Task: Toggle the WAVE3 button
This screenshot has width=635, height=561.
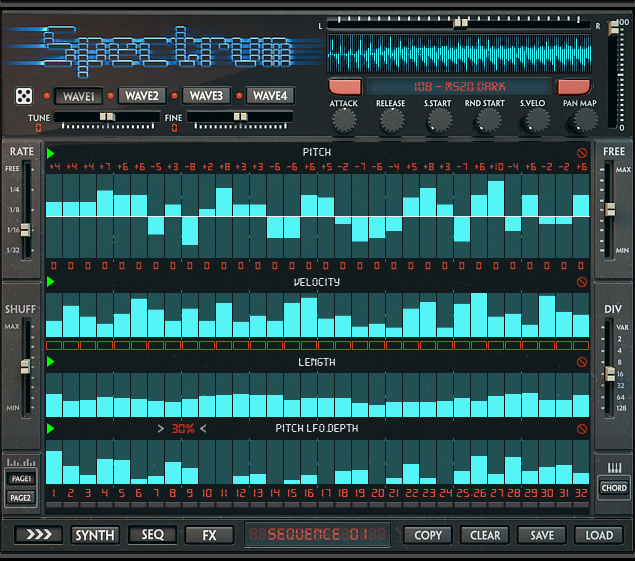Action: tap(206, 96)
